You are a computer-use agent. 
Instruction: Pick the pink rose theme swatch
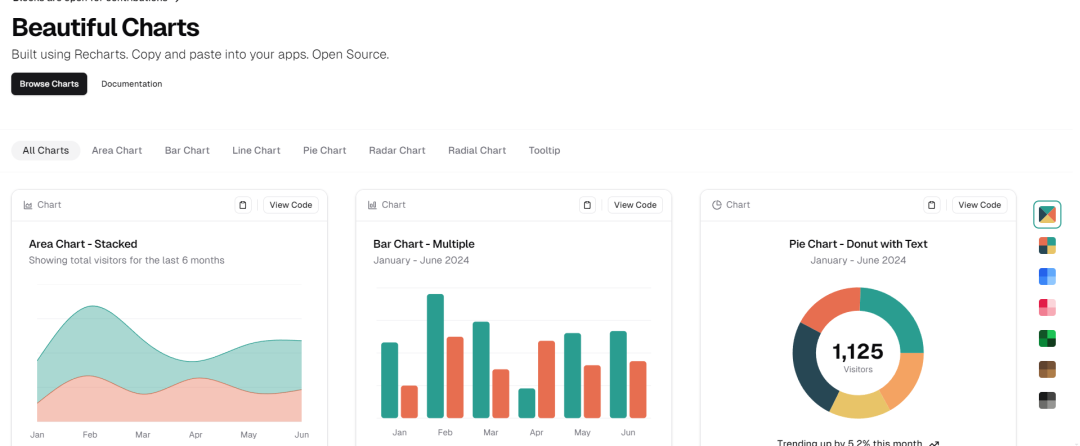point(1047,307)
